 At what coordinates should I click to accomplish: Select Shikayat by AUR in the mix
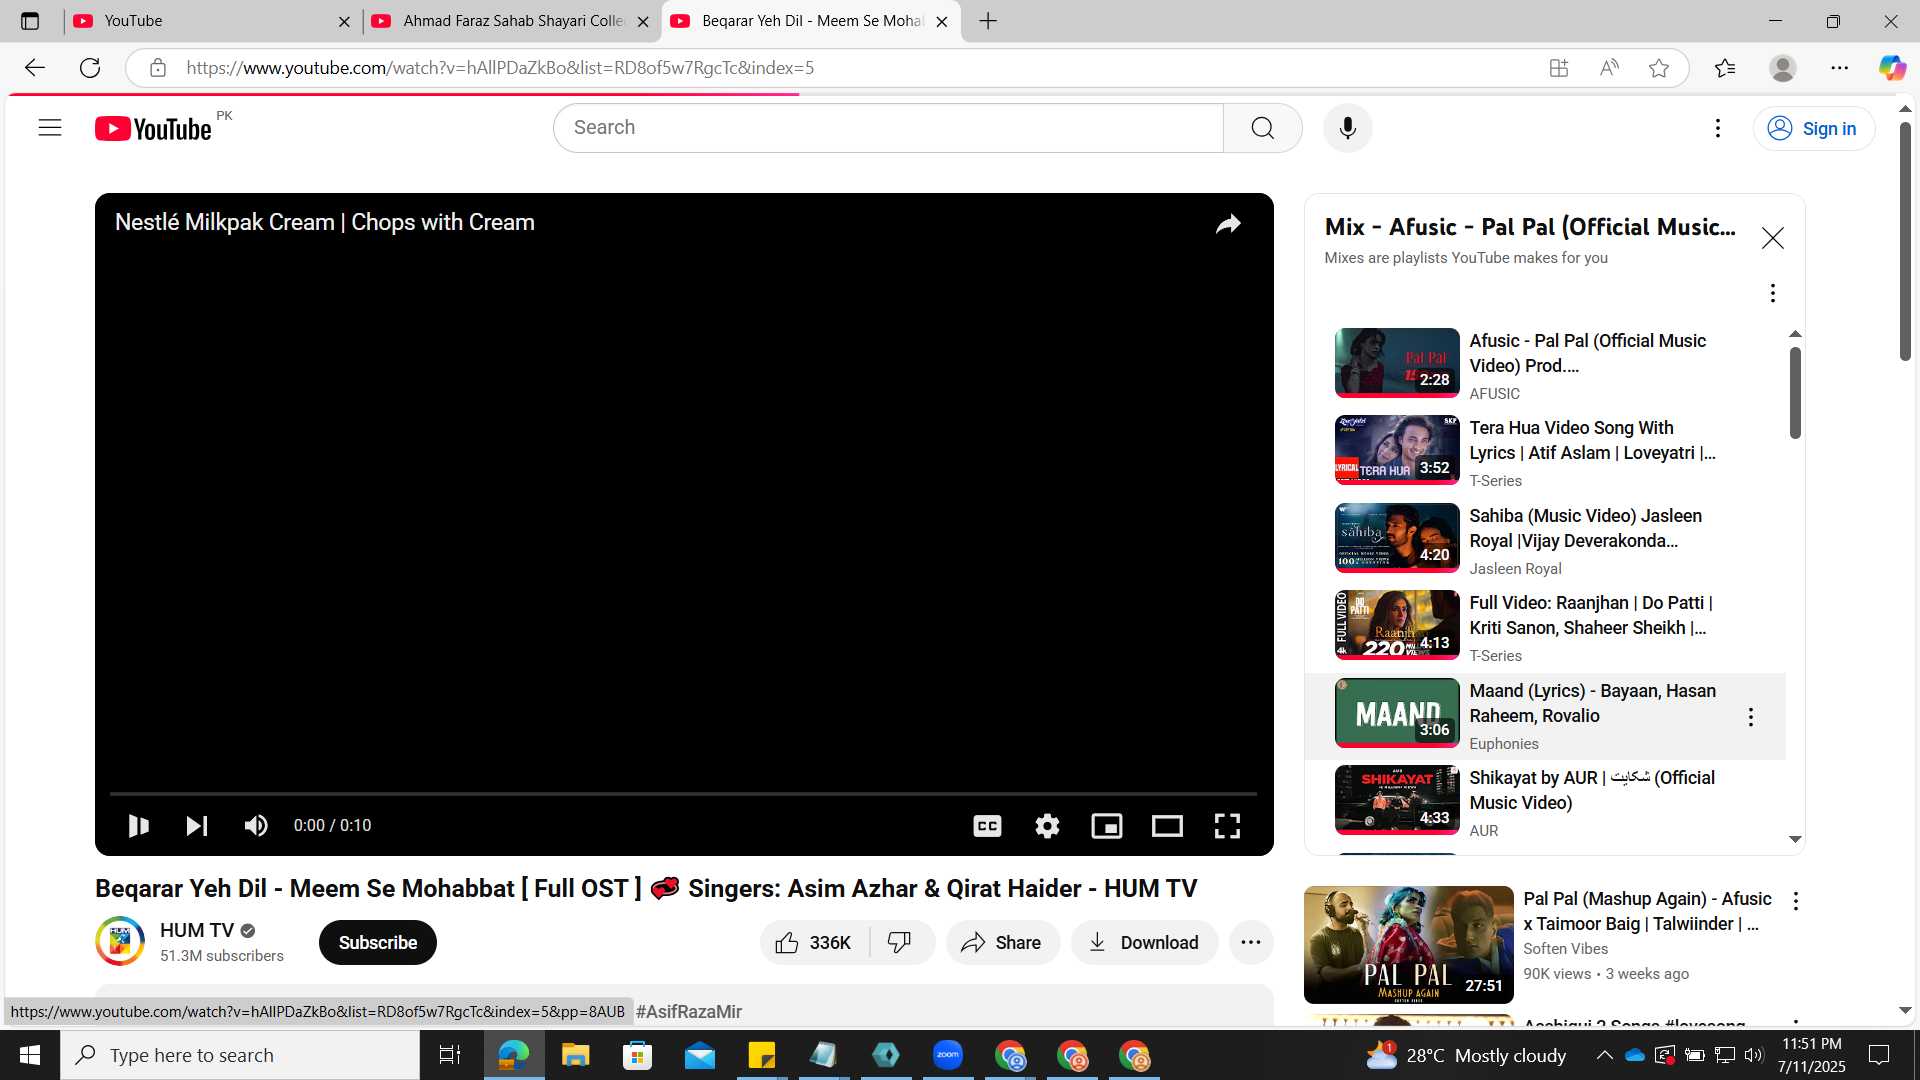coord(1545,802)
